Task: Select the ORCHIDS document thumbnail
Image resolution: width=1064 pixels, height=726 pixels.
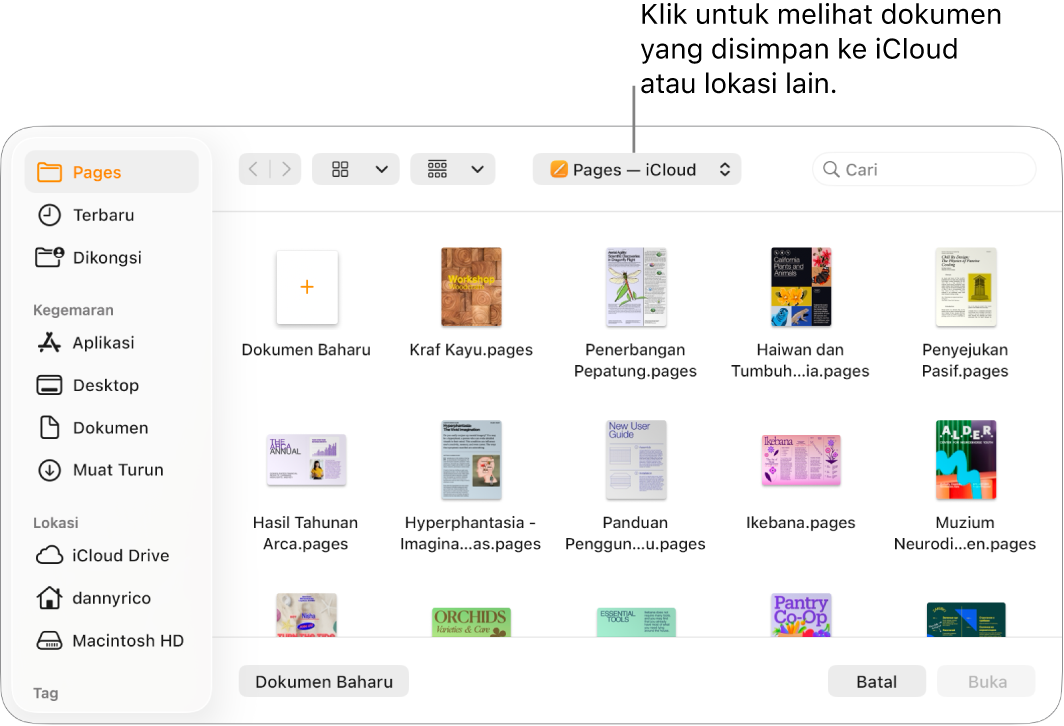Action: [472, 622]
